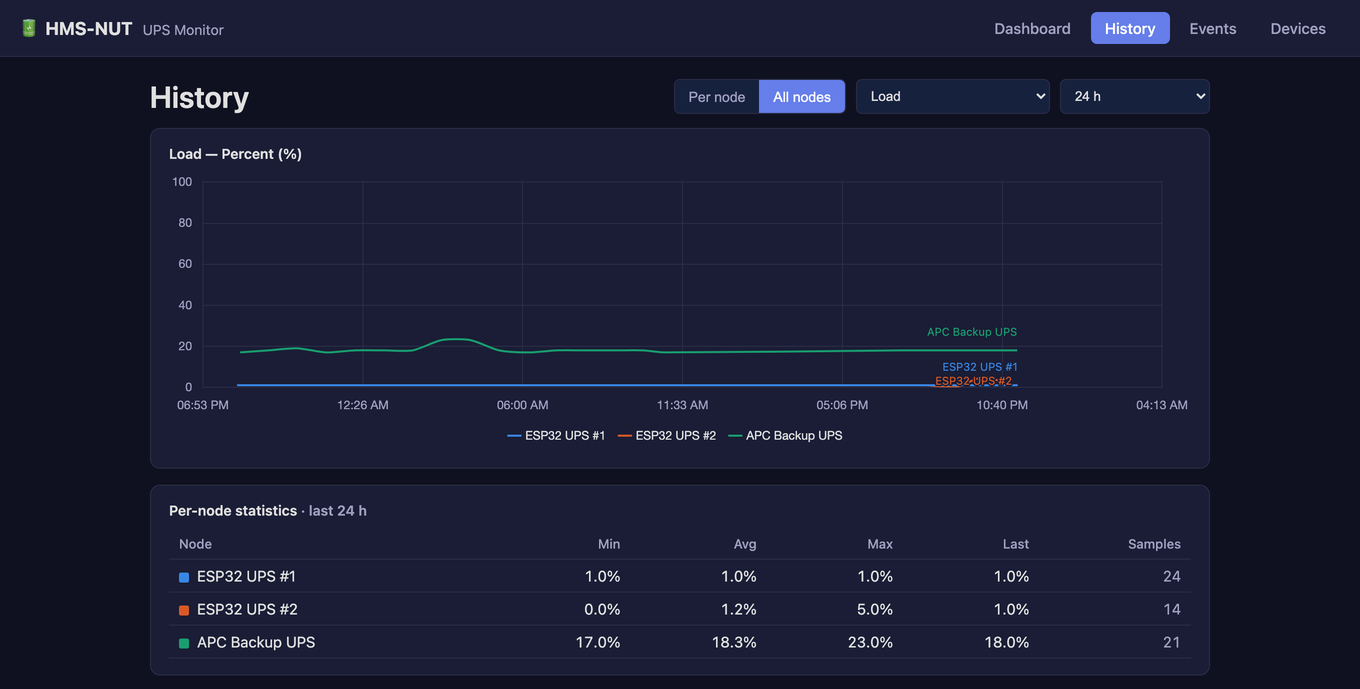The height and width of the screenshot is (689, 1360).
Task: Click the blue ESP32 UPS #1 chart label
Action: click(980, 367)
